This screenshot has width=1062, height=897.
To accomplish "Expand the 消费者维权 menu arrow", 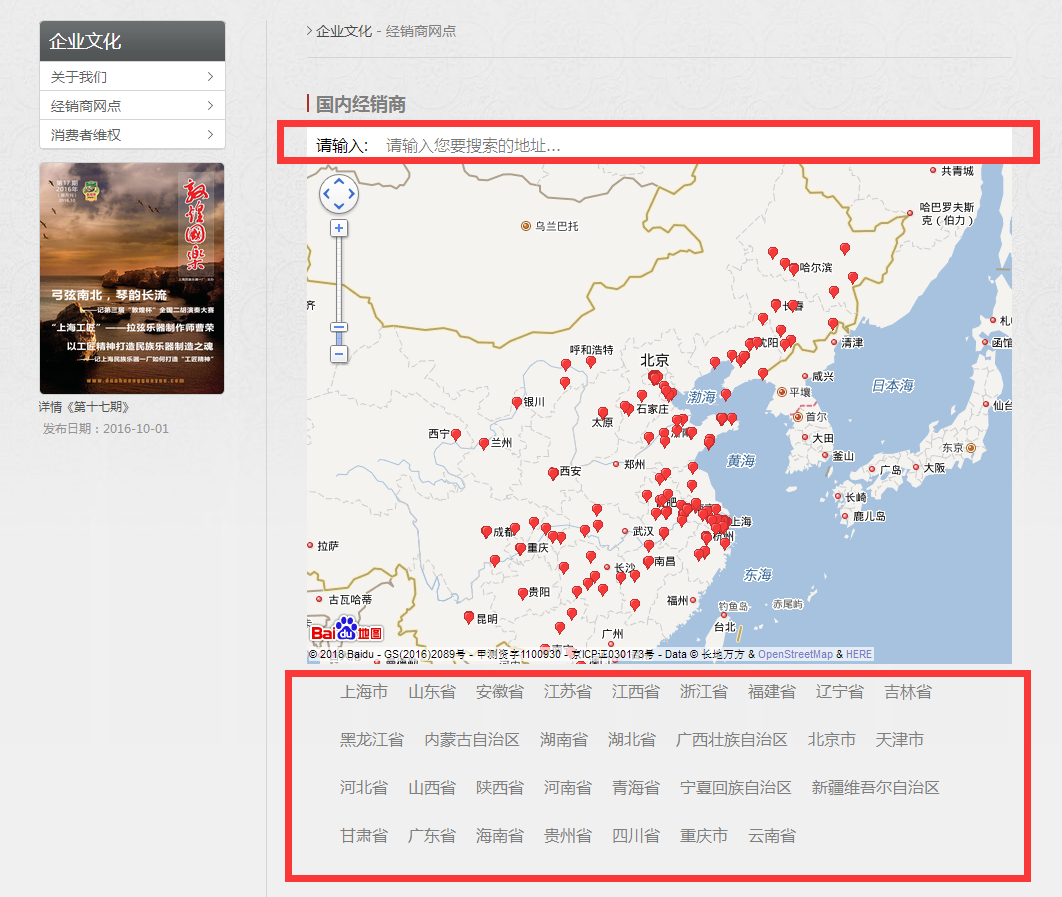I will [210, 134].
